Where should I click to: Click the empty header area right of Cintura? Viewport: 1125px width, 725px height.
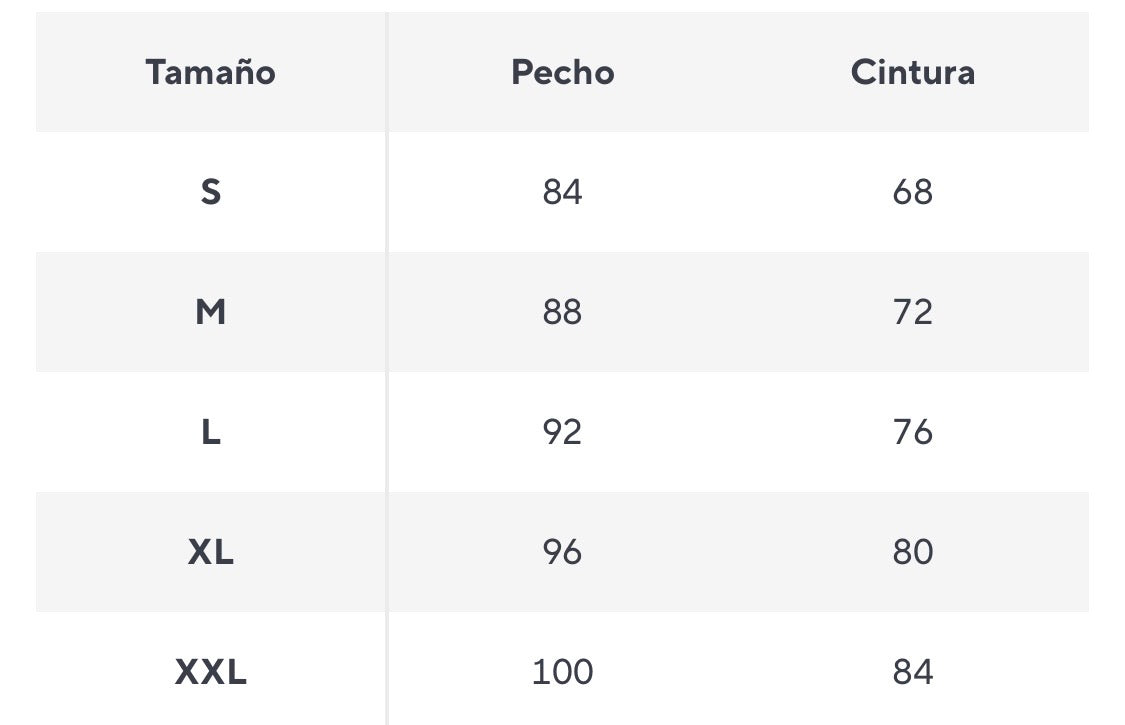[1040, 72]
